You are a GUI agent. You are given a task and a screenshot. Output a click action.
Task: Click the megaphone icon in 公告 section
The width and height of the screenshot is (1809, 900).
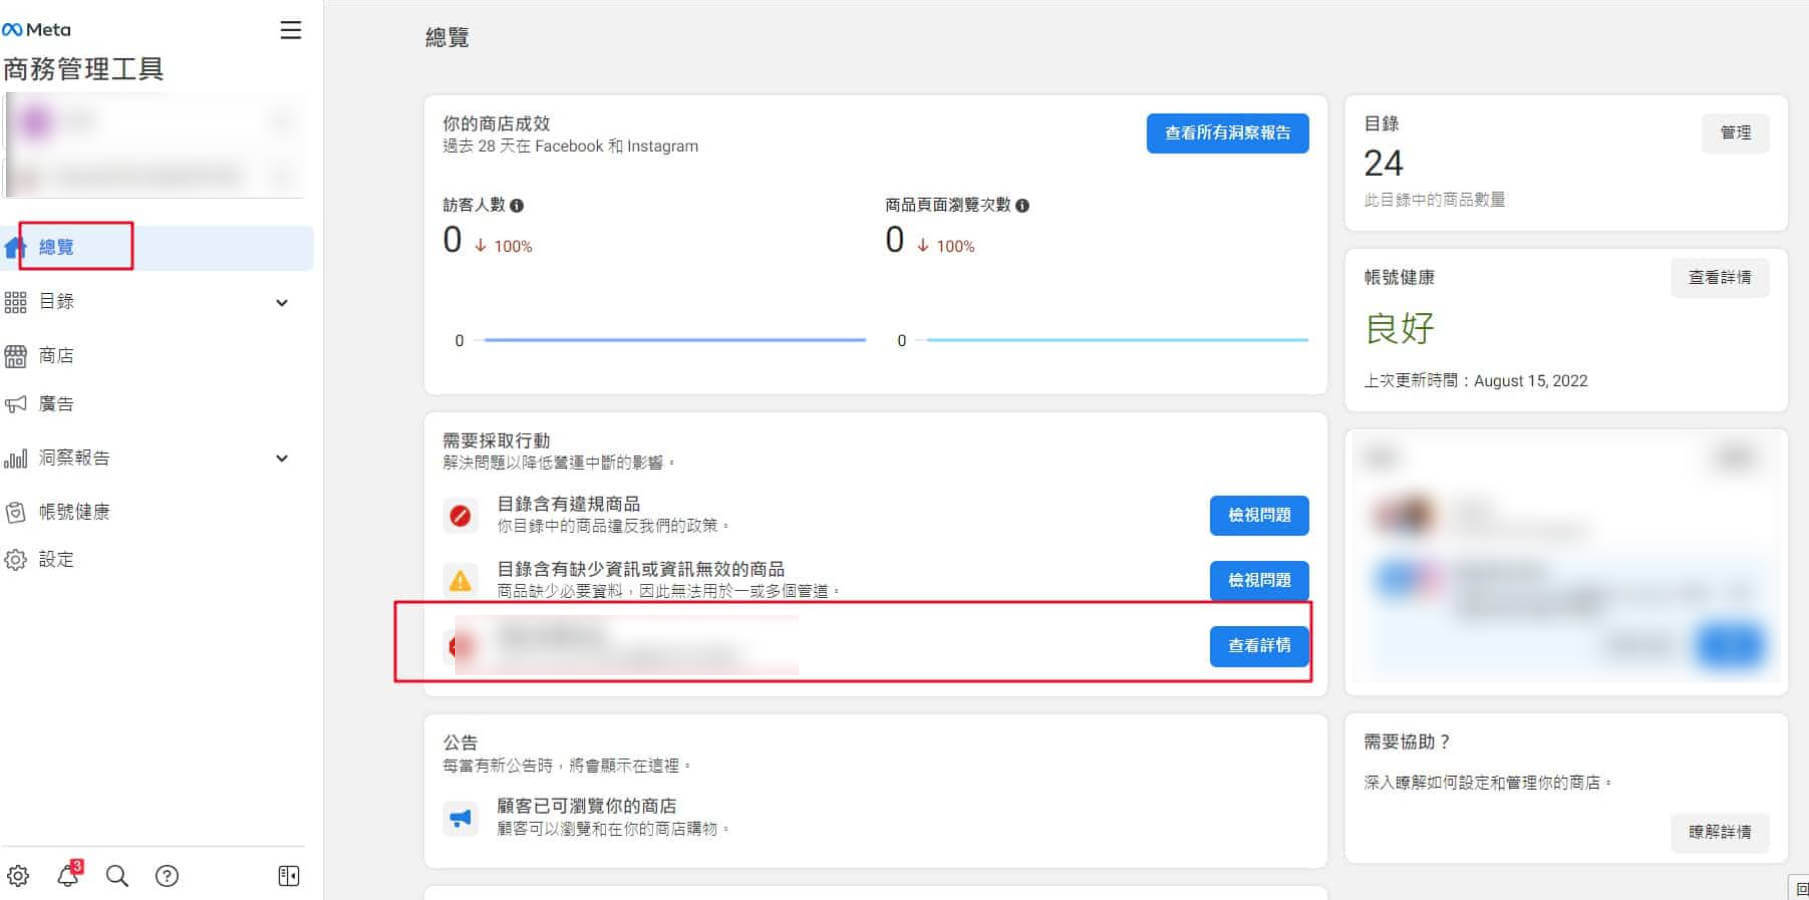(460, 818)
